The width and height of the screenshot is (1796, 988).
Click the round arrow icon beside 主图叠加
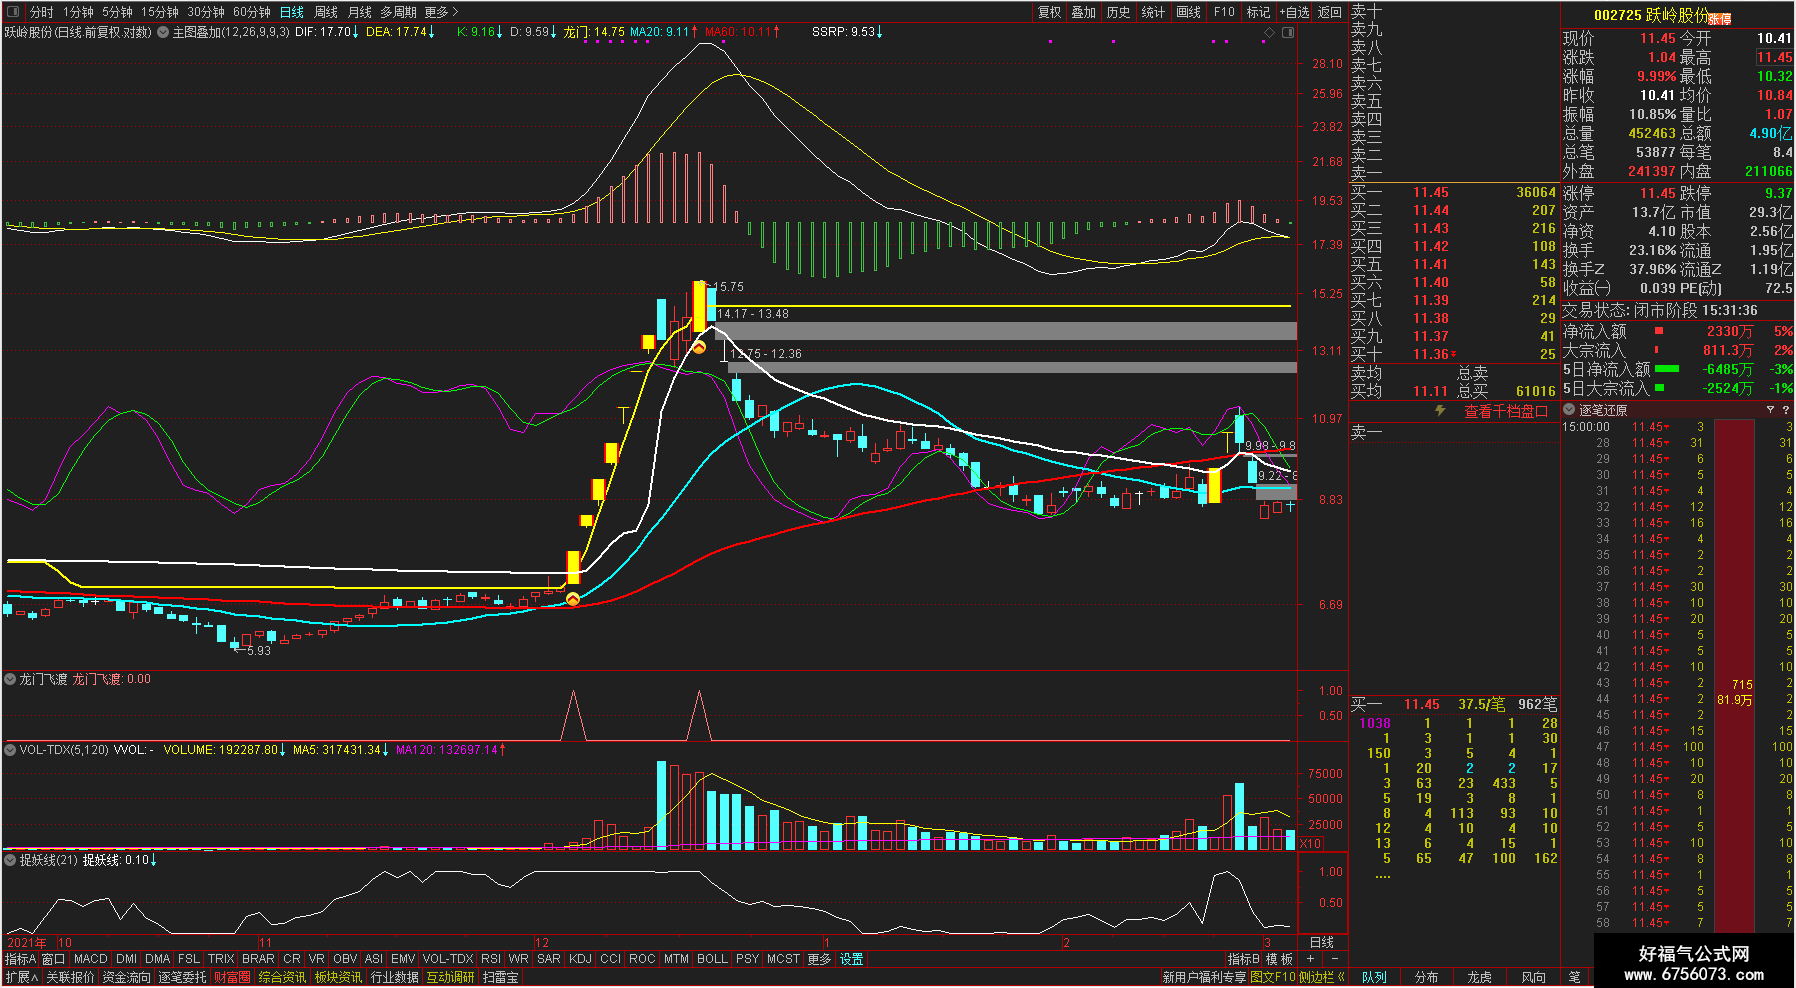163,32
